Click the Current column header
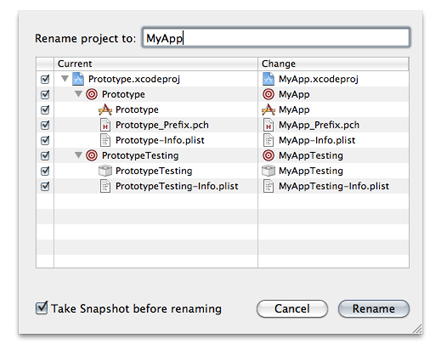This screenshot has height=360, width=441. click(156, 64)
